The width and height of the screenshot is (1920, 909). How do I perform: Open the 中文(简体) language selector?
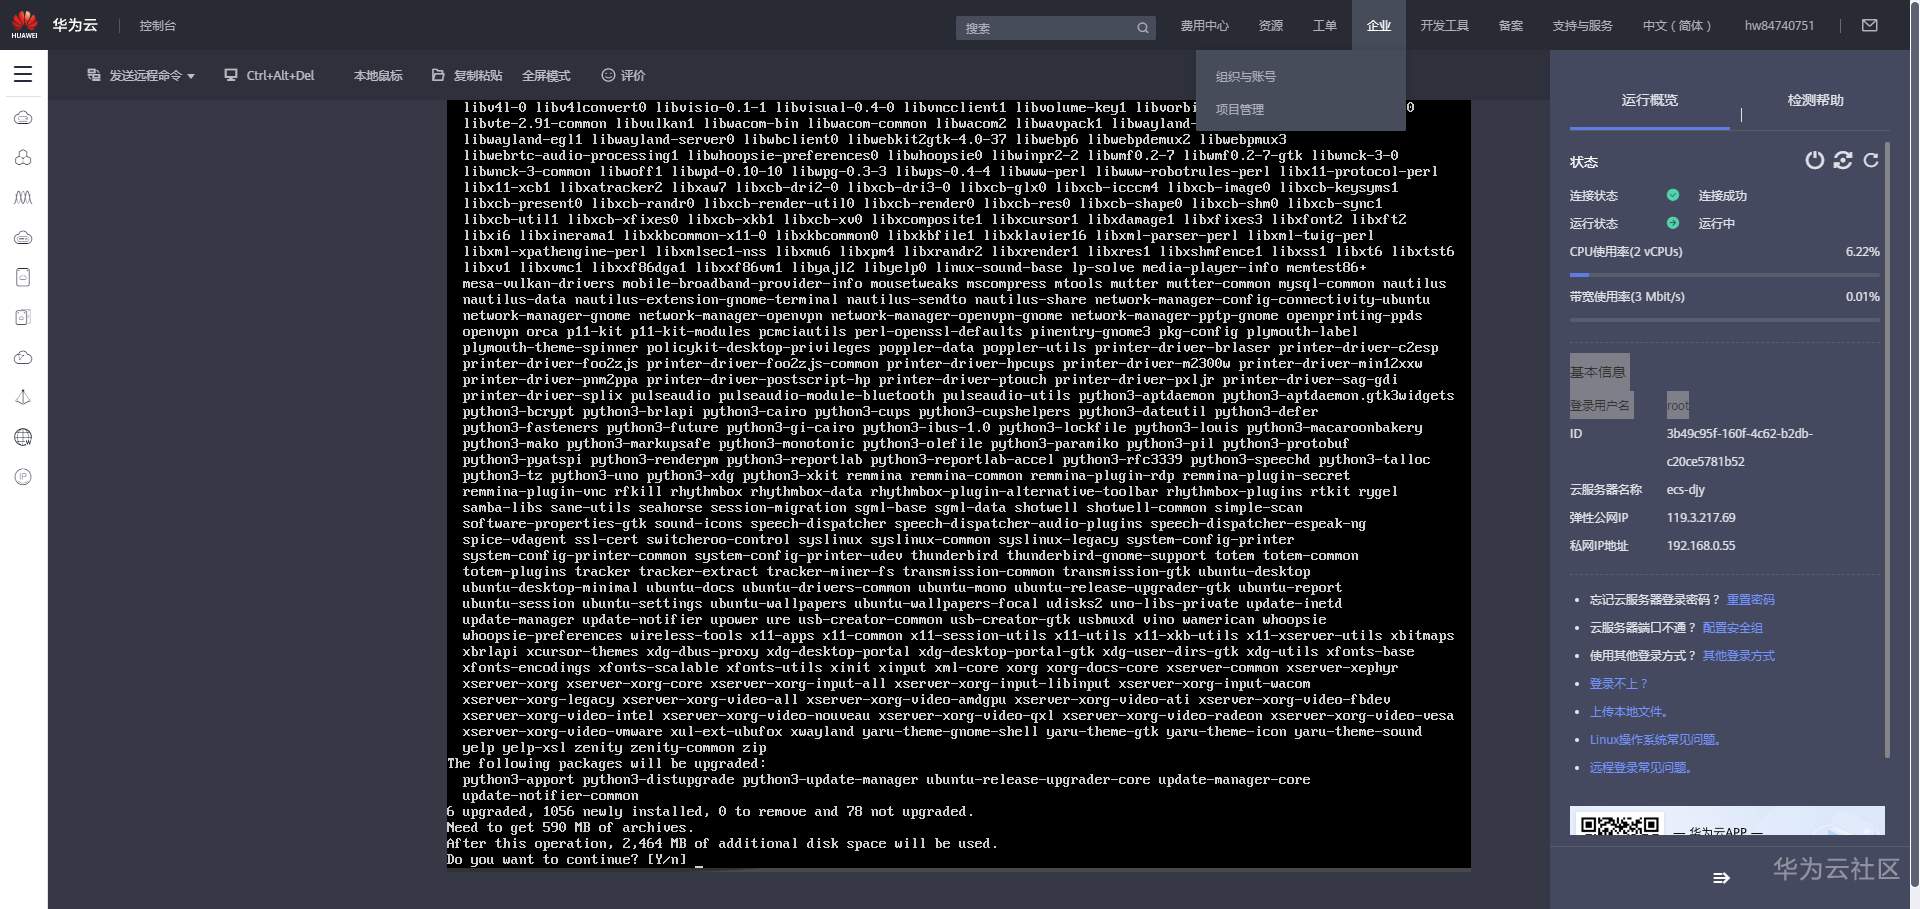[1677, 26]
